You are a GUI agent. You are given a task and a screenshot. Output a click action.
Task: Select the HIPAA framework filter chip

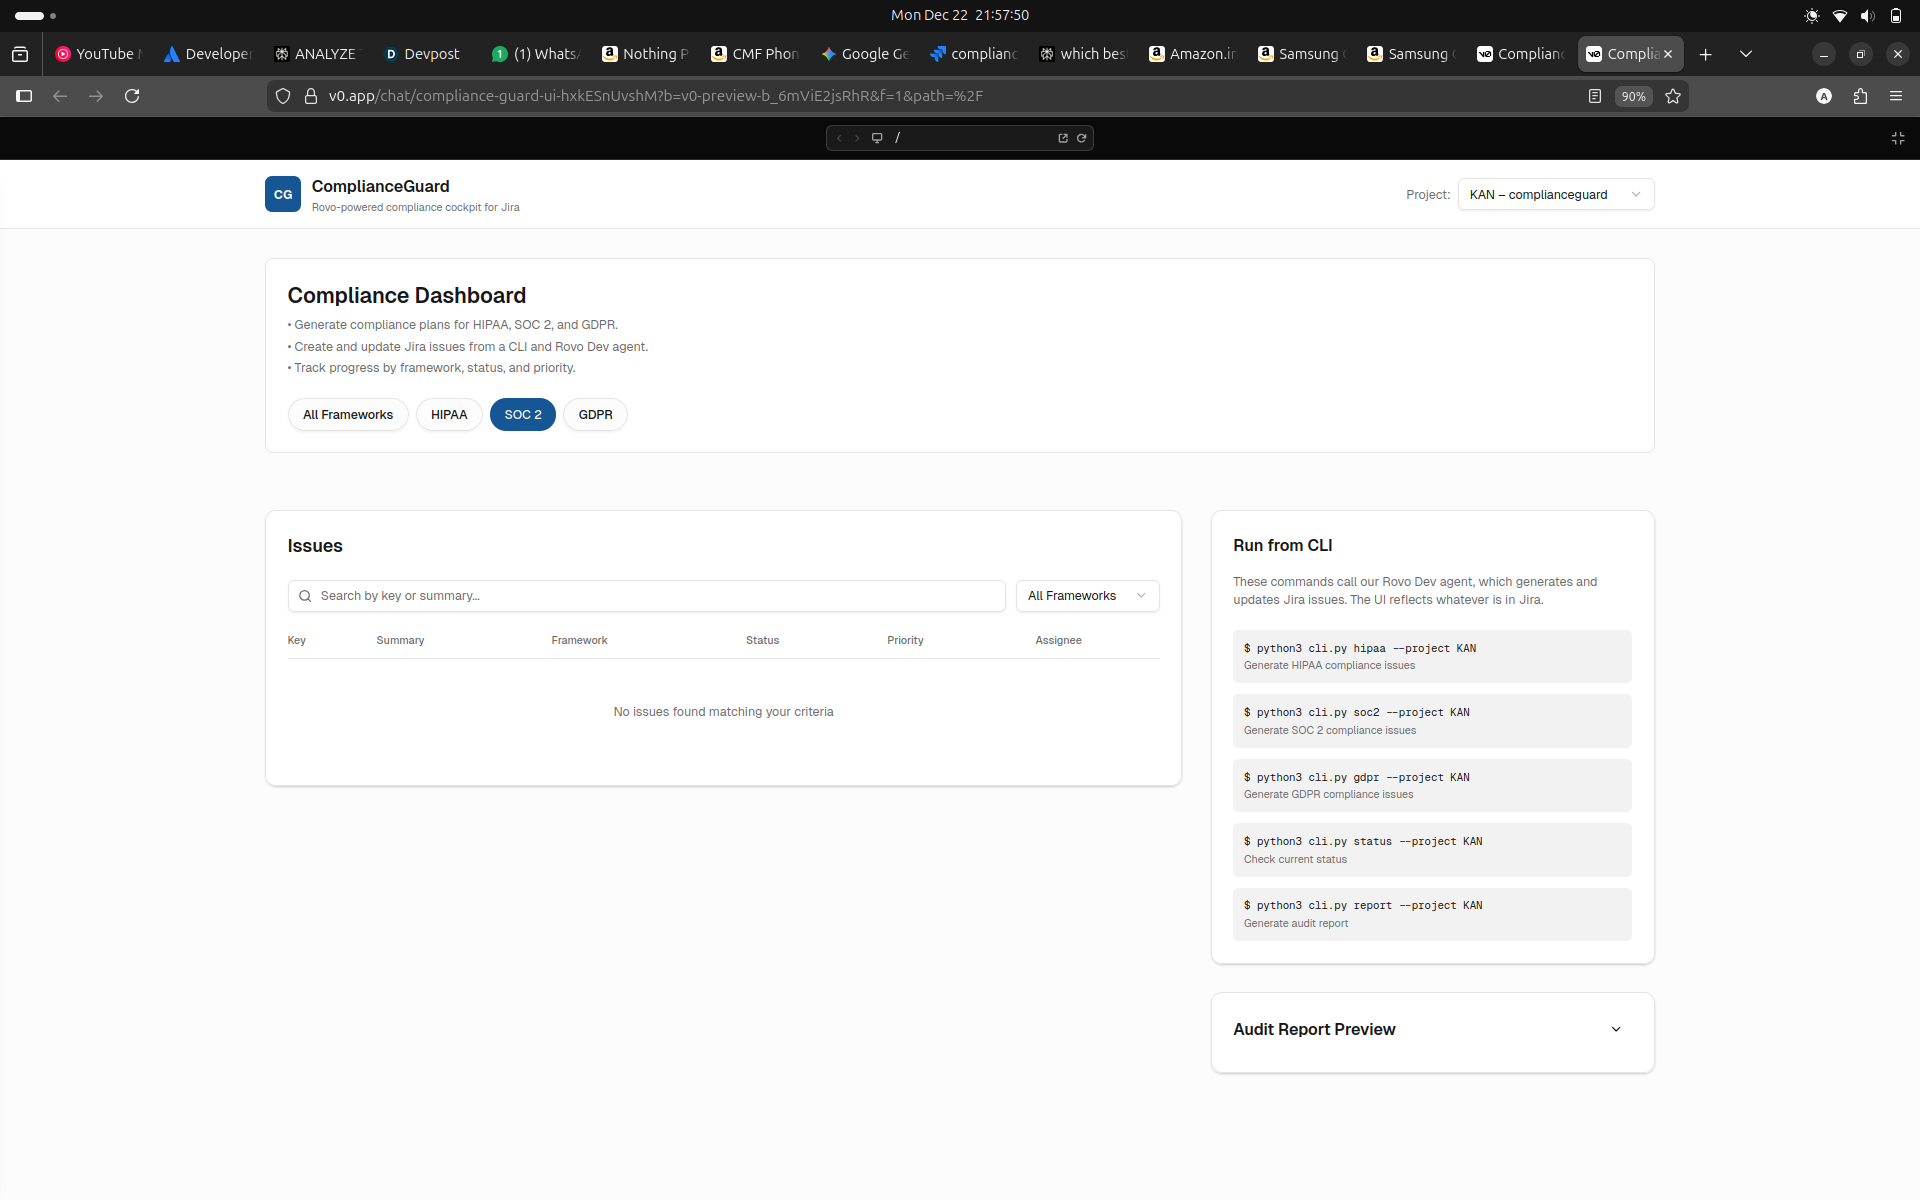coord(449,414)
